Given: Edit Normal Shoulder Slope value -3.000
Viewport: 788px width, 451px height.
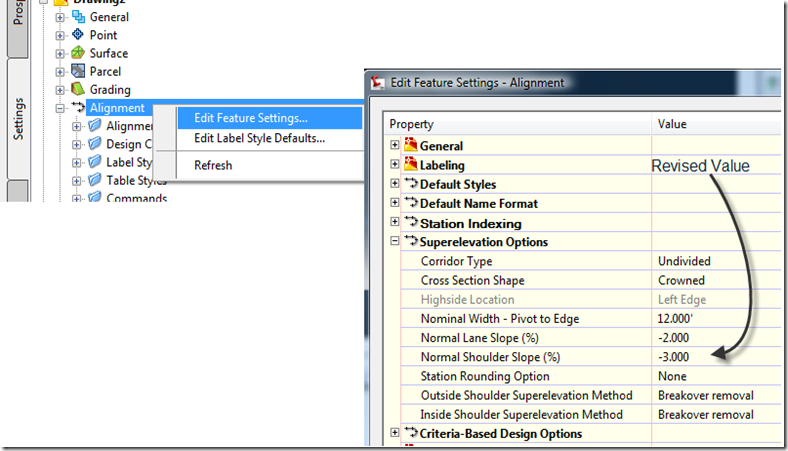Looking at the screenshot, I should click(x=673, y=356).
